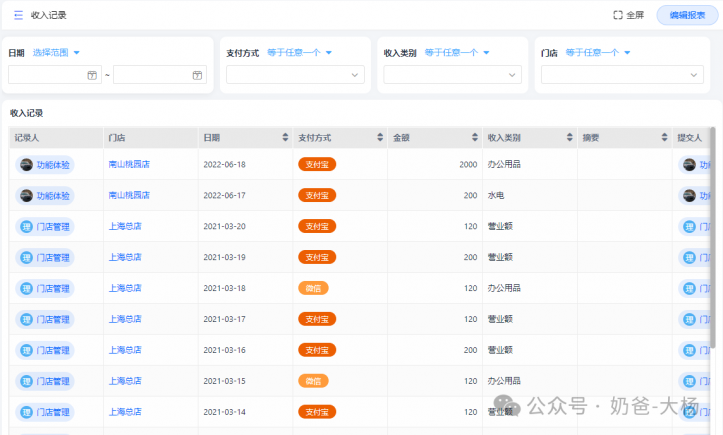Open the 门店 filter combo box

[620, 75]
